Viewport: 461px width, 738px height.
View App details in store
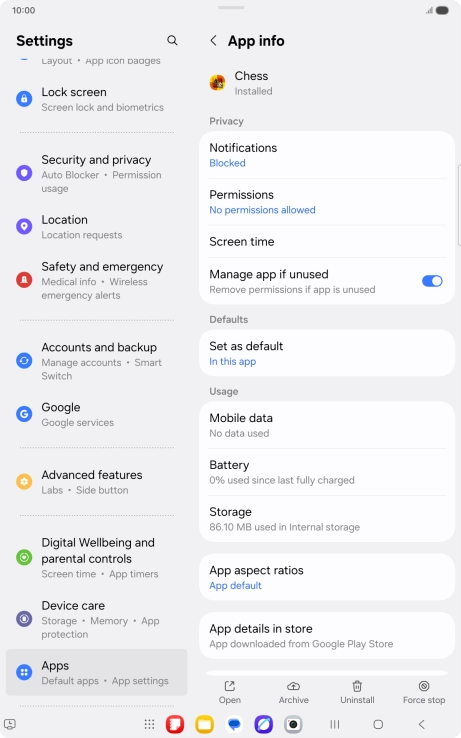[327, 635]
